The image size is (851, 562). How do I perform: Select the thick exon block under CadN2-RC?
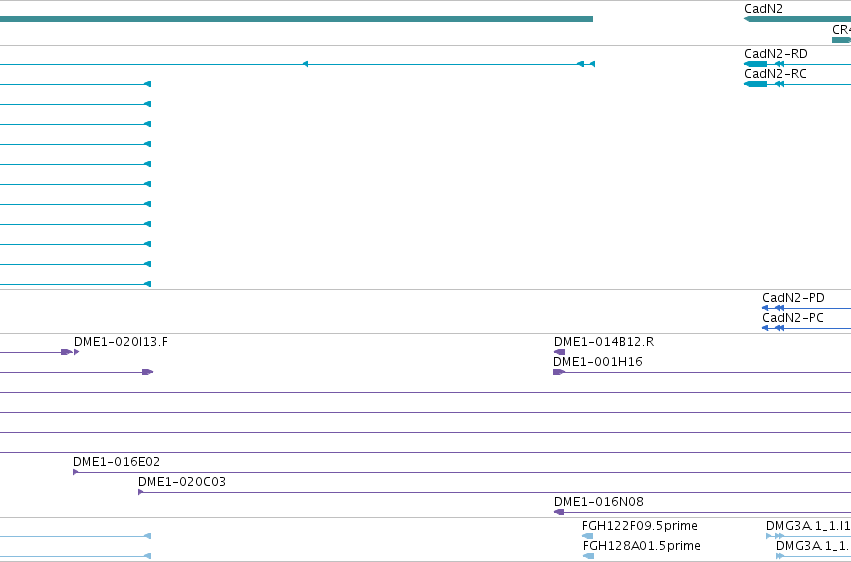[755, 84]
